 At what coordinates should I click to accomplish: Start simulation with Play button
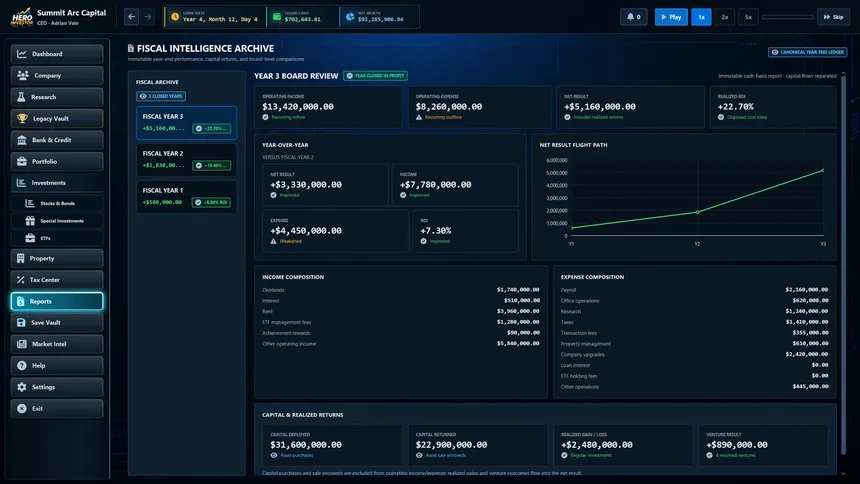(671, 17)
